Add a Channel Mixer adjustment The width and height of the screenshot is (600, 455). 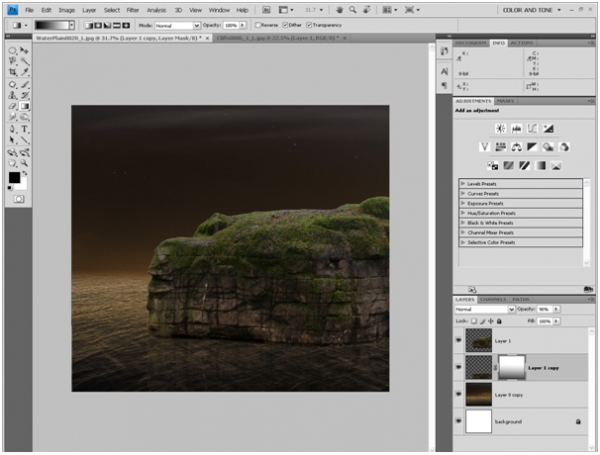click(564, 147)
